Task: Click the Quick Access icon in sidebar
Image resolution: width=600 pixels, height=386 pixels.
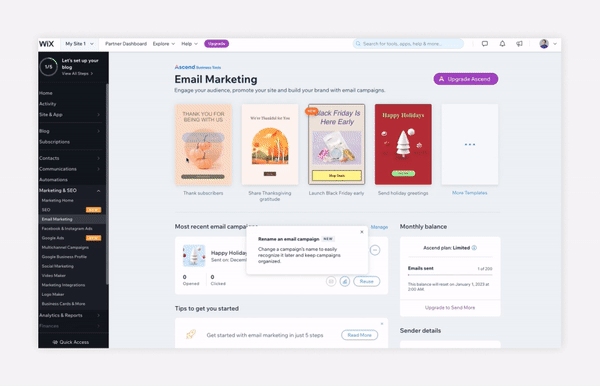Action: pos(55,342)
